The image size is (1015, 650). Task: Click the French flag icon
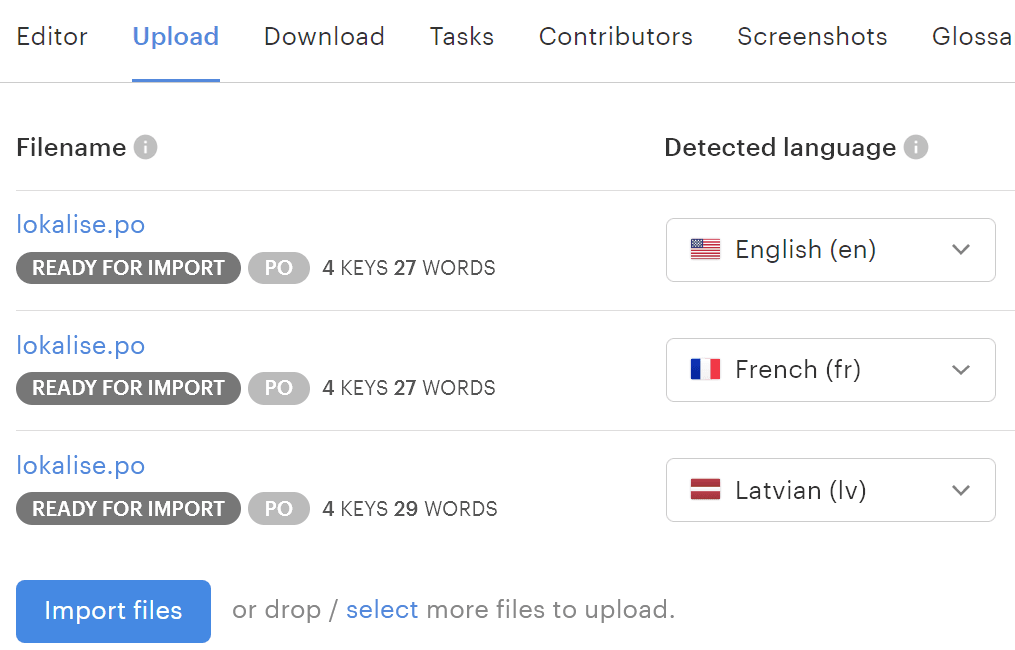pyautogui.click(x=705, y=370)
